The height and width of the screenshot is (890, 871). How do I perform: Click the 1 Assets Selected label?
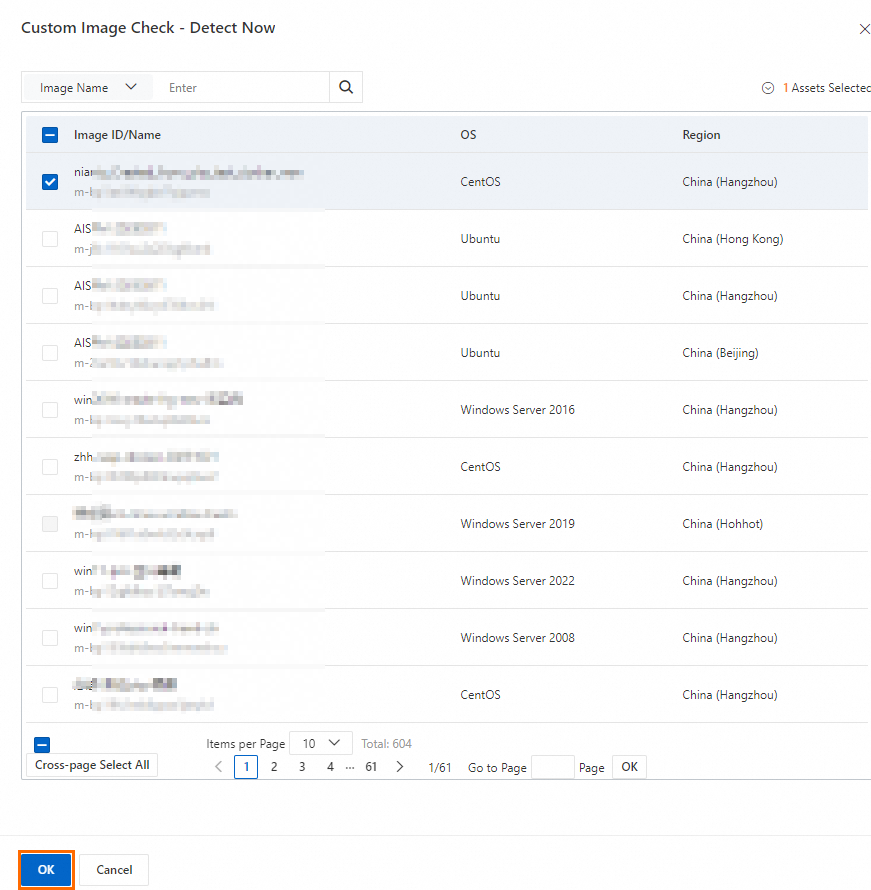(827, 88)
